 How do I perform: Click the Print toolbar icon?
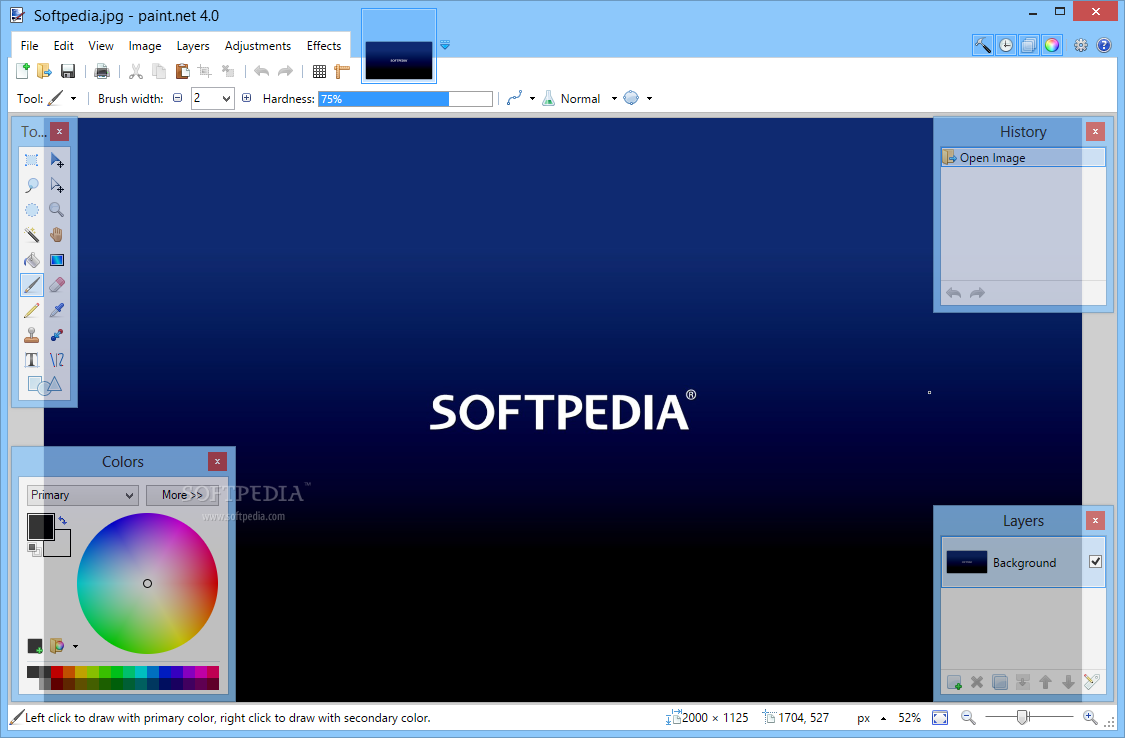coord(102,70)
